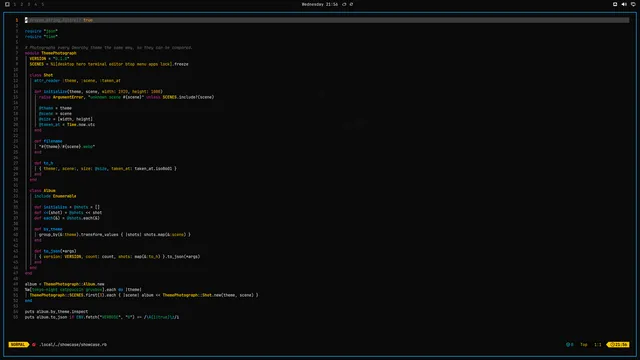The image size is (640, 360).
Task: Click the def by_theme line
Action: click(48, 229)
